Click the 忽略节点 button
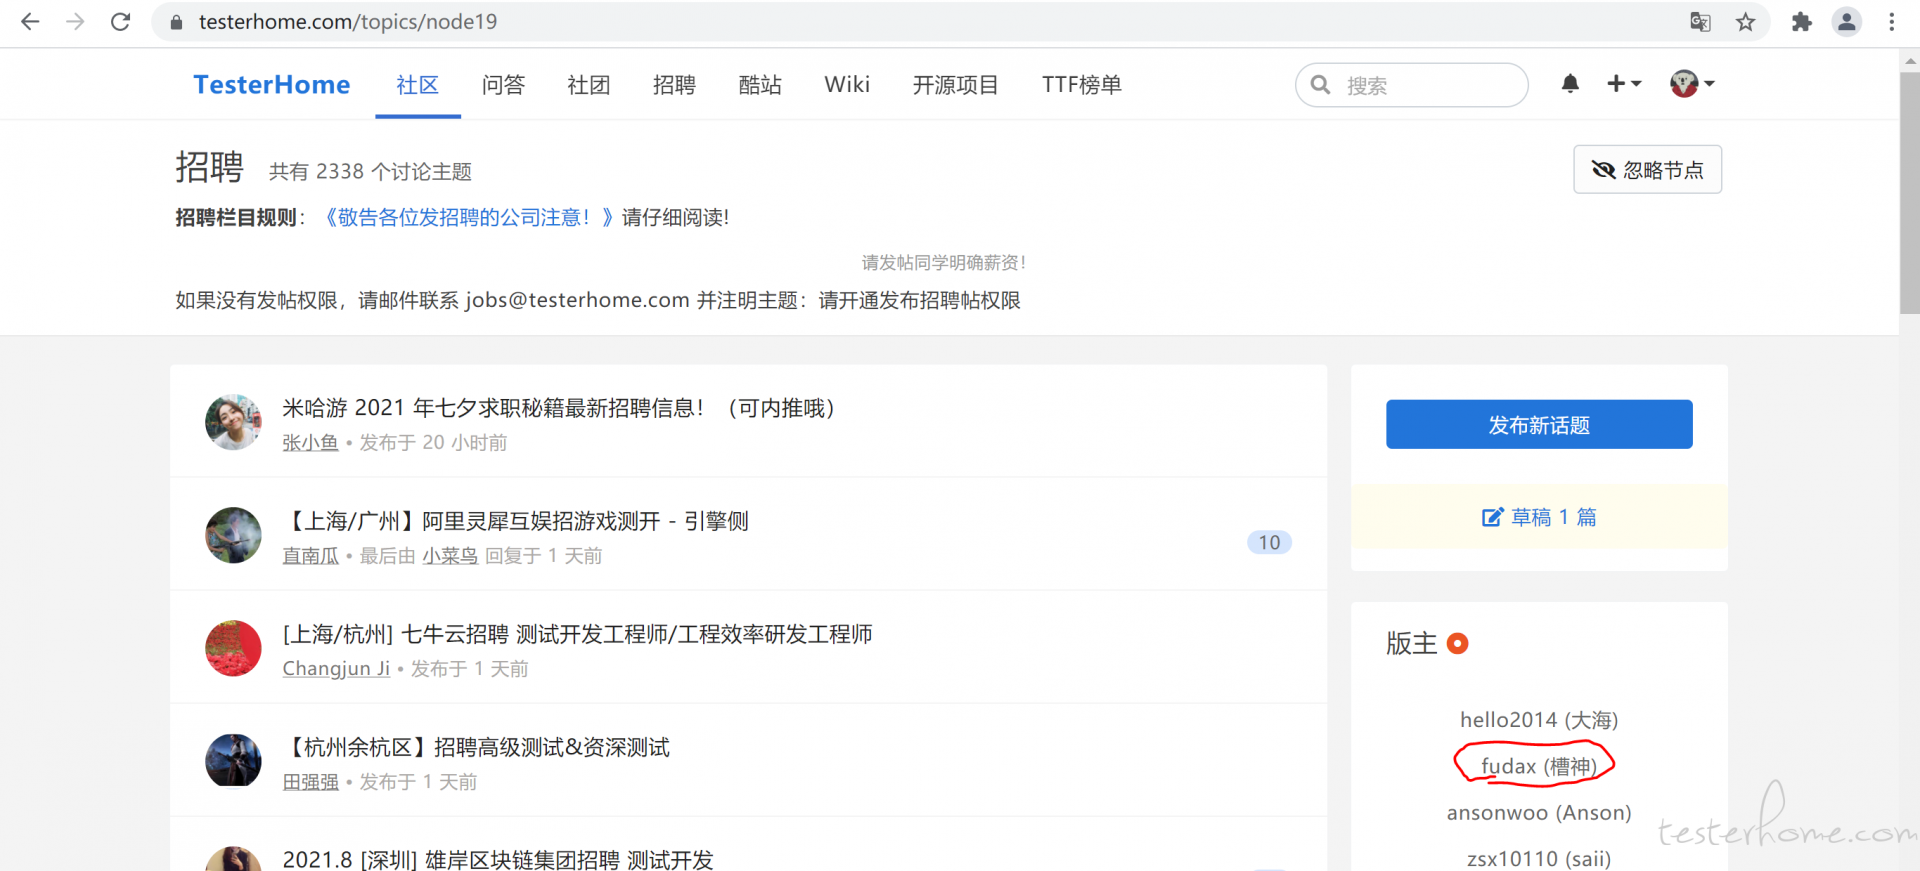Viewport: 1920px width, 871px height. 1647,170
